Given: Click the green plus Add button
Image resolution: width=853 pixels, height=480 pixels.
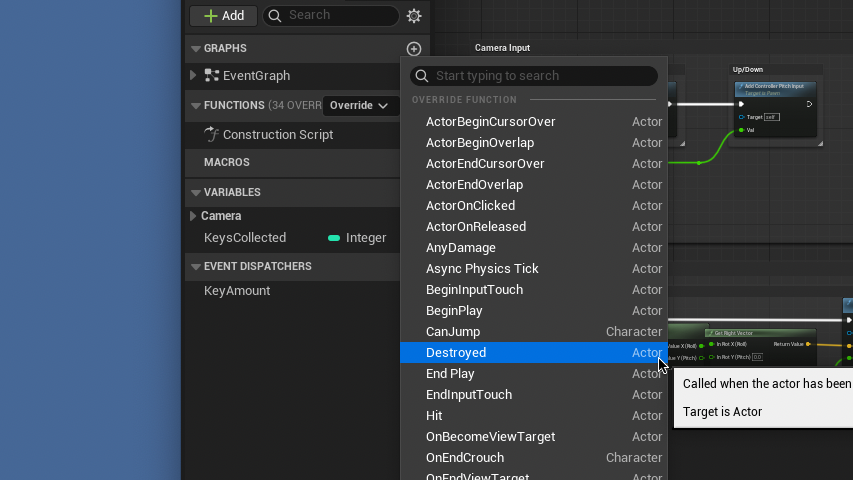Looking at the screenshot, I should pyautogui.click(x=223, y=16).
